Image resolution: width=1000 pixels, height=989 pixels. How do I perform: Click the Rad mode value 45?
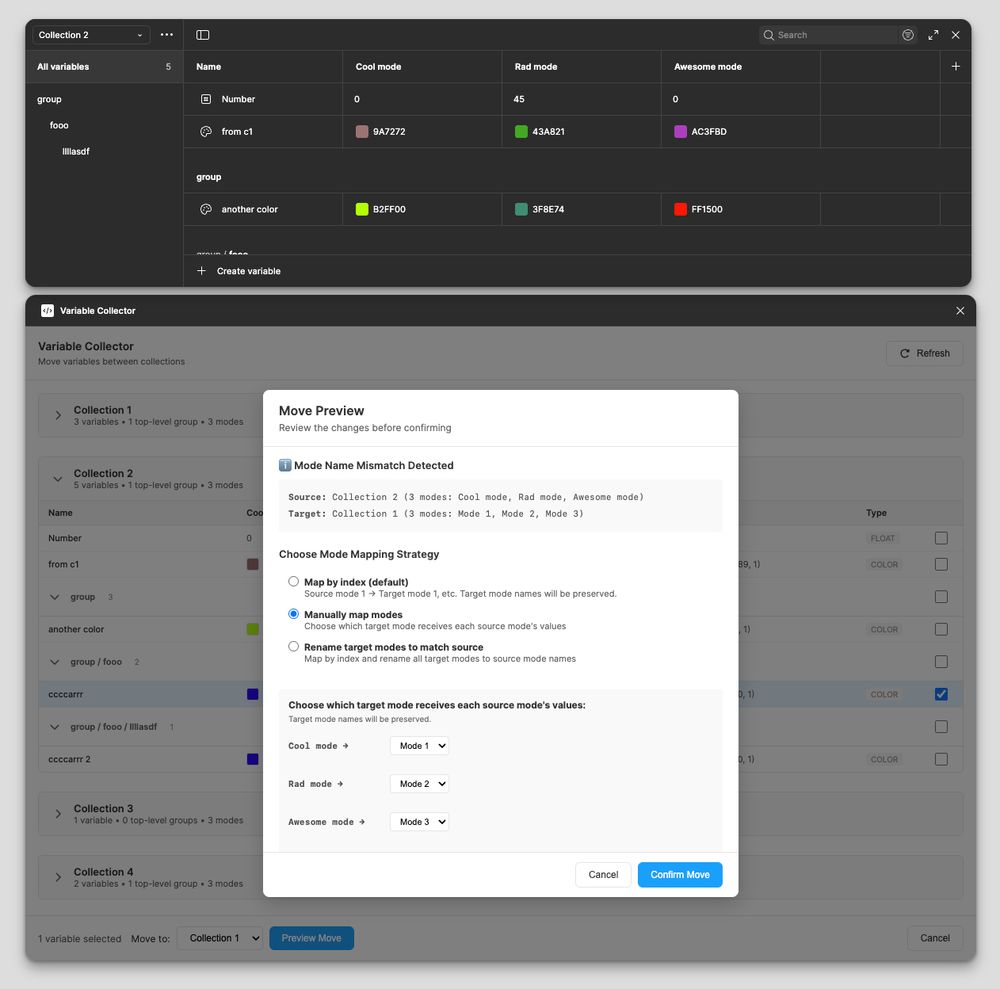click(x=519, y=99)
